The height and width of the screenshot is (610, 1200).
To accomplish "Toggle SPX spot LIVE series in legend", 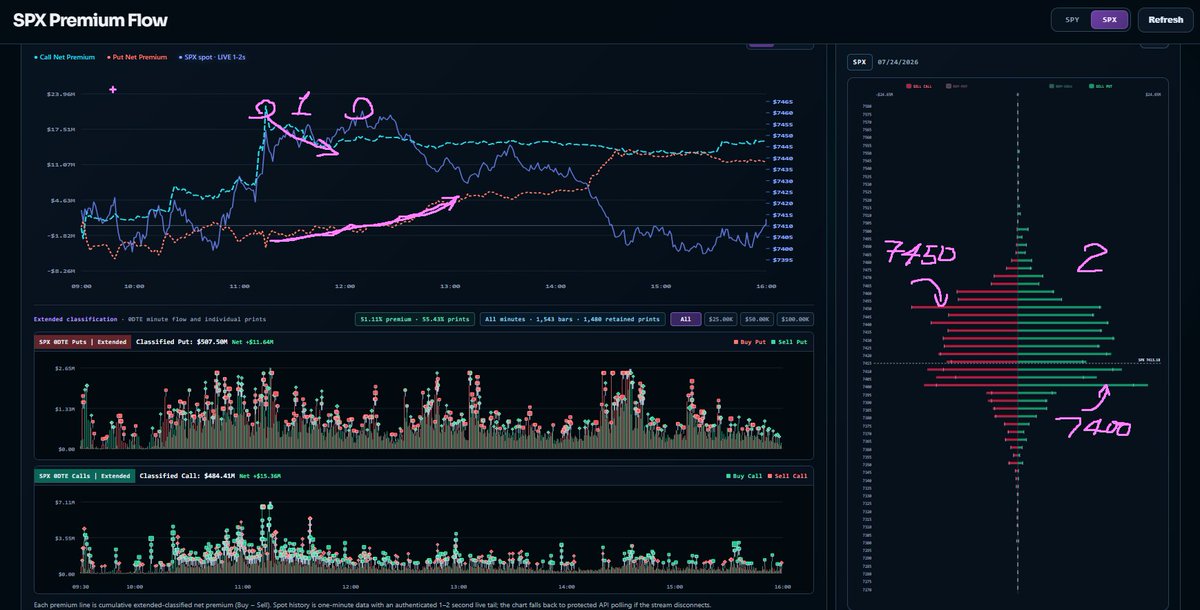I will (211, 57).
